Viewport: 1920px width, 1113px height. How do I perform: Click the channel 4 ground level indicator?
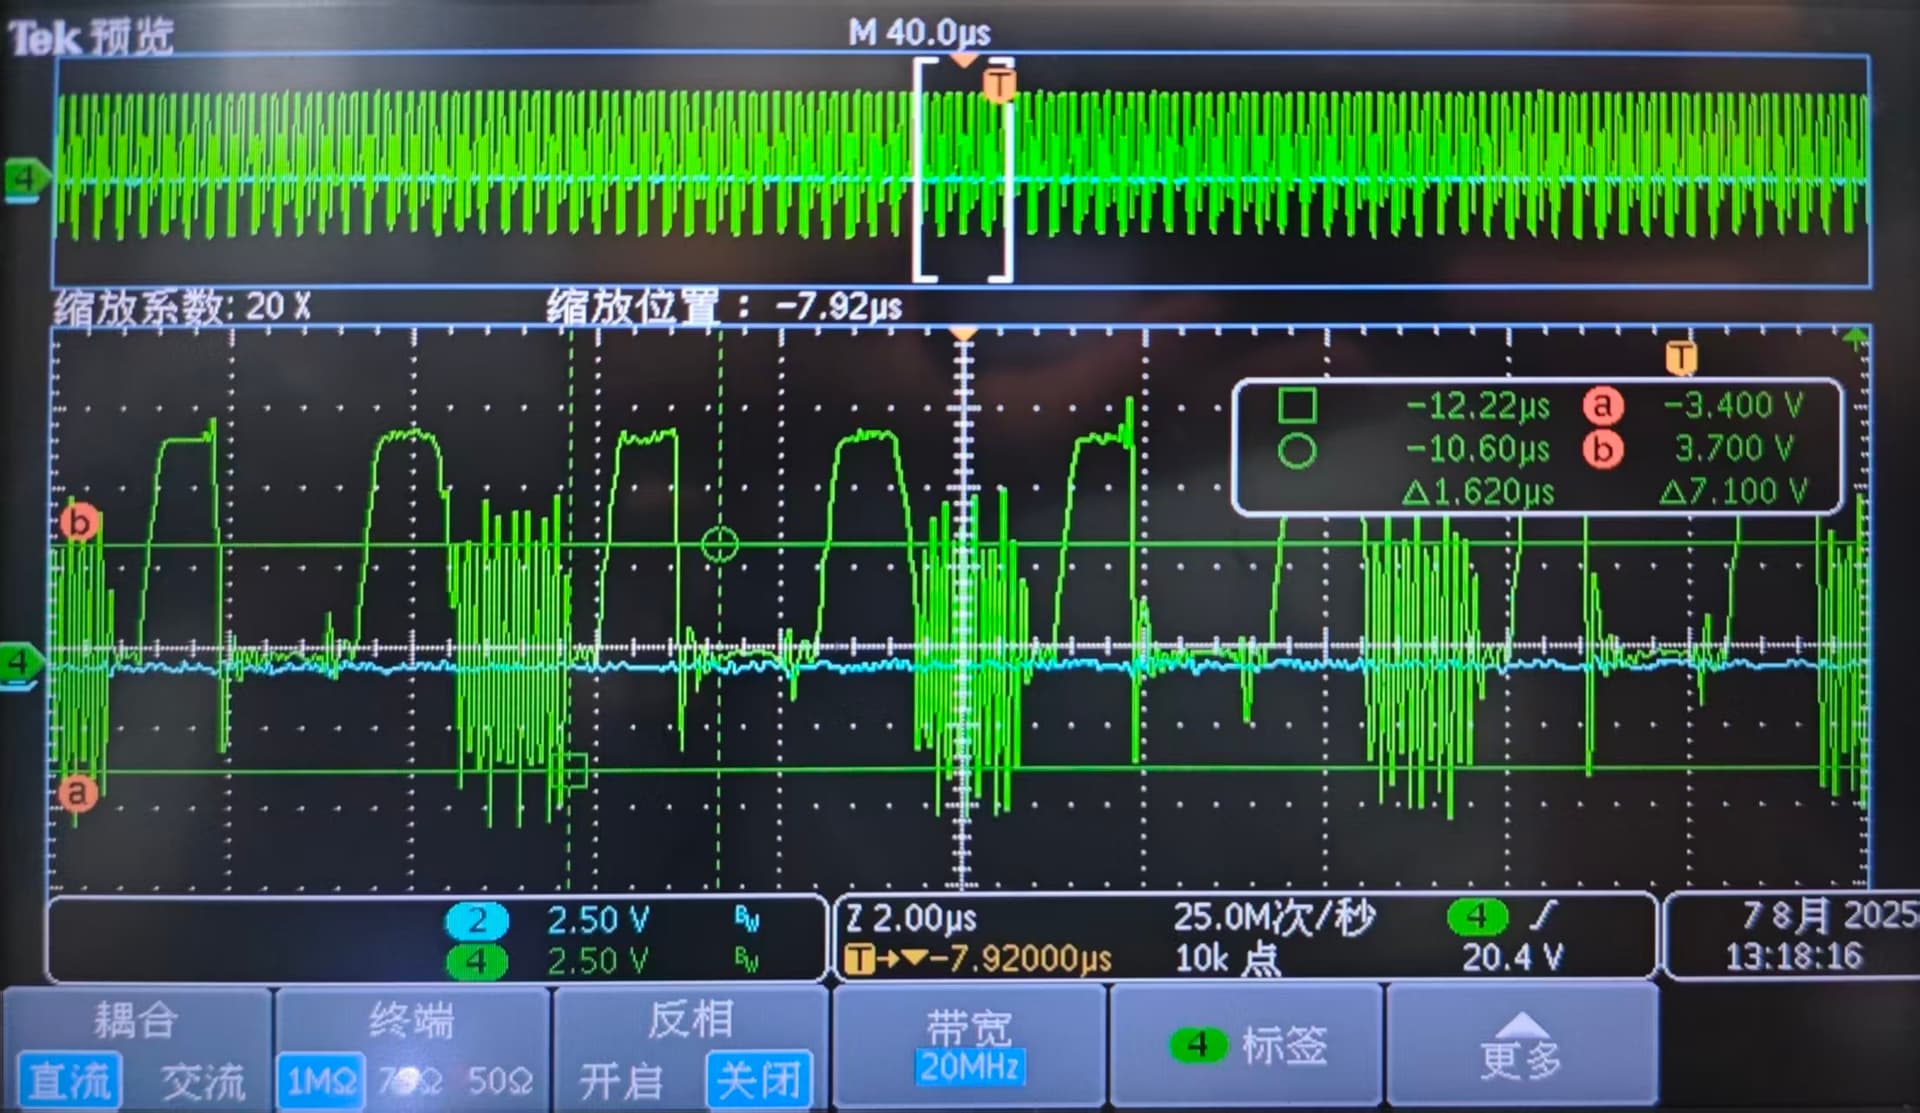click(x=20, y=662)
